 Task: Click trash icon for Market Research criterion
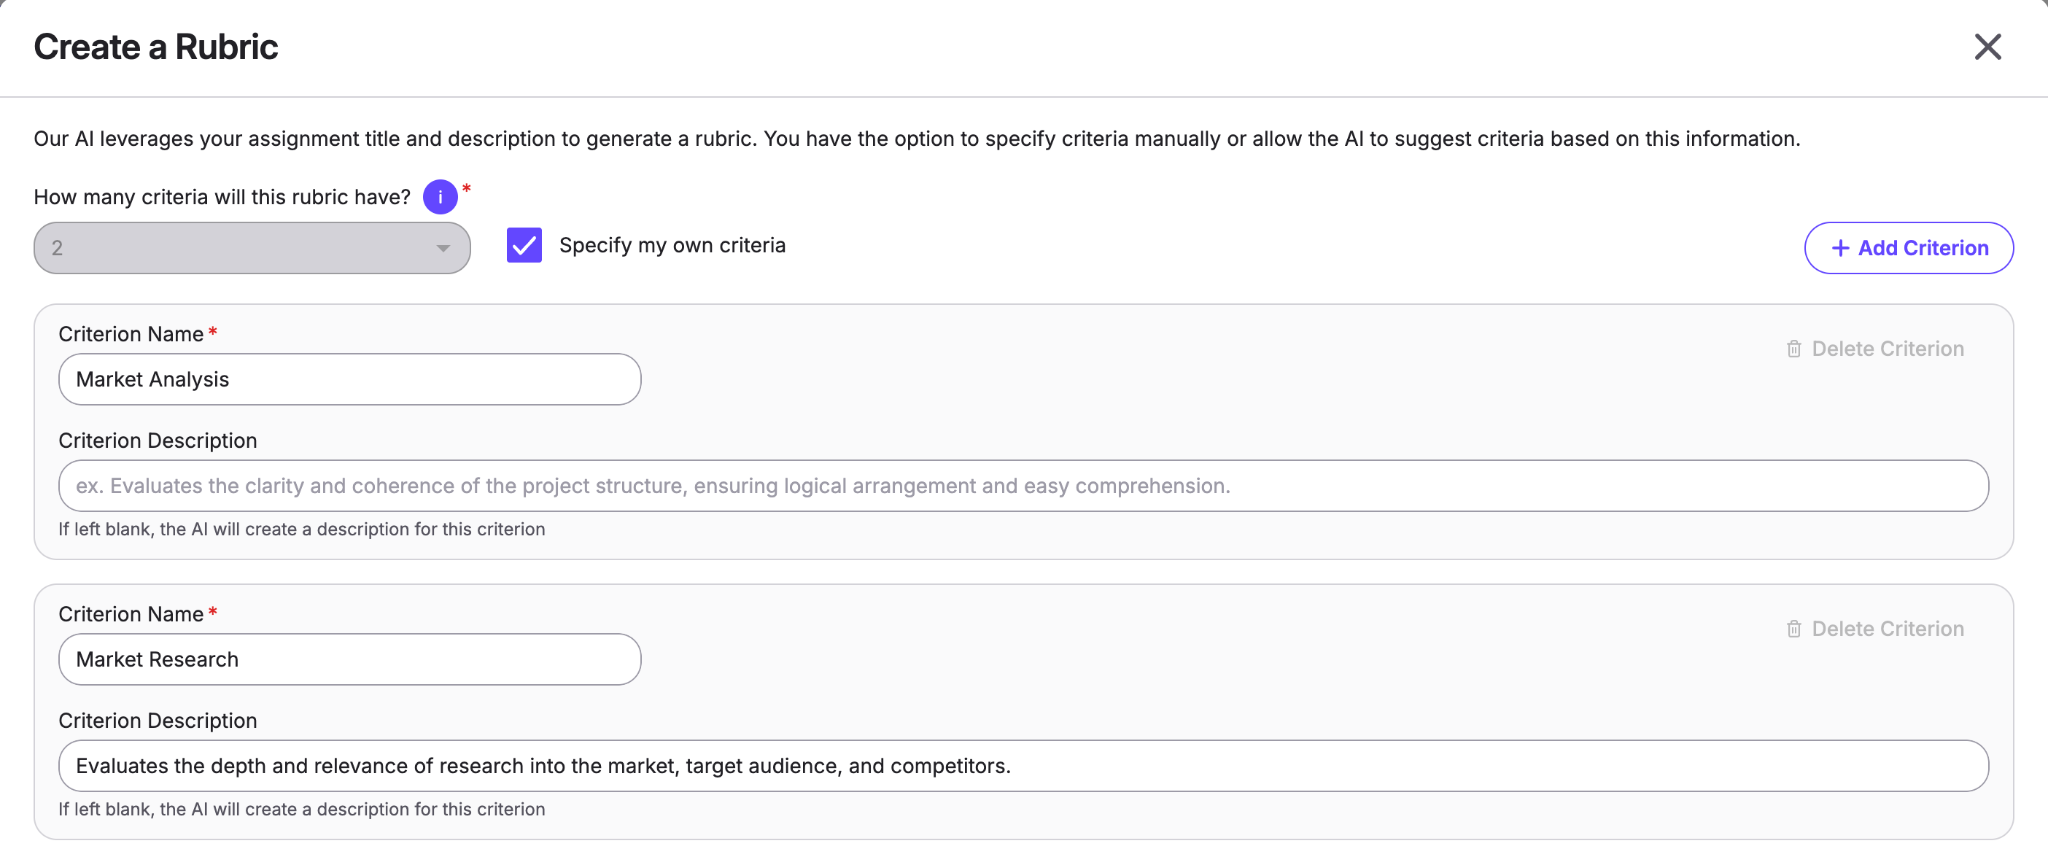click(x=1794, y=629)
